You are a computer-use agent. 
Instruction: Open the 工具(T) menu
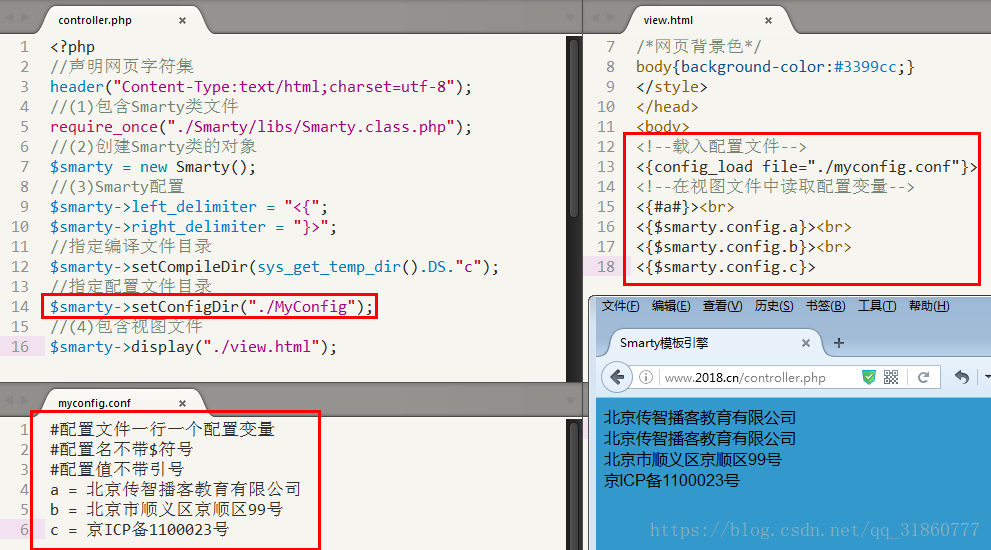pyautogui.click(x=877, y=306)
